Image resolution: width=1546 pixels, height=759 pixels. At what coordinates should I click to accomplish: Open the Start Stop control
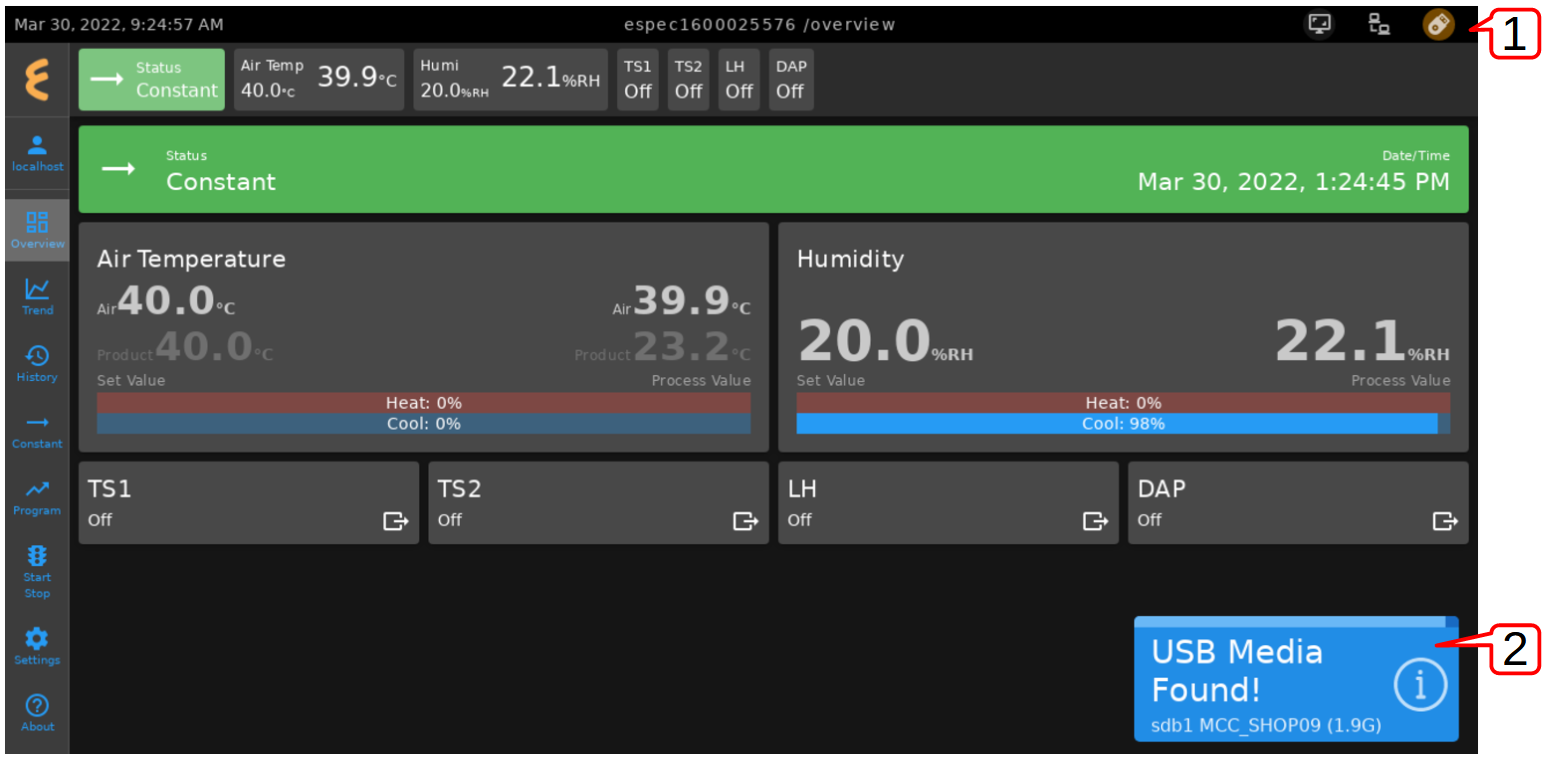[37, 571]
